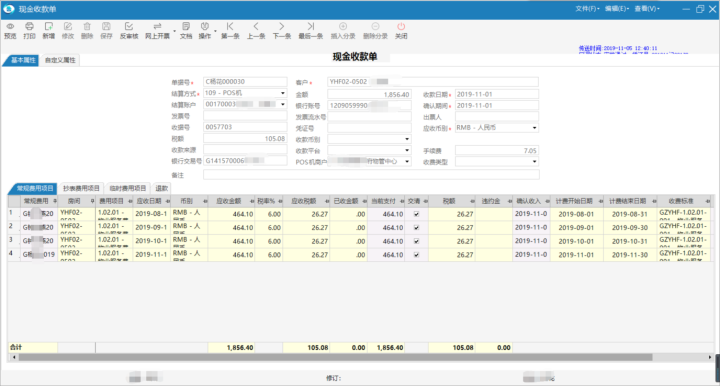Go to 最后一条 last record
This screenshot has width=720, height=386.
click(x=311, y=27)
